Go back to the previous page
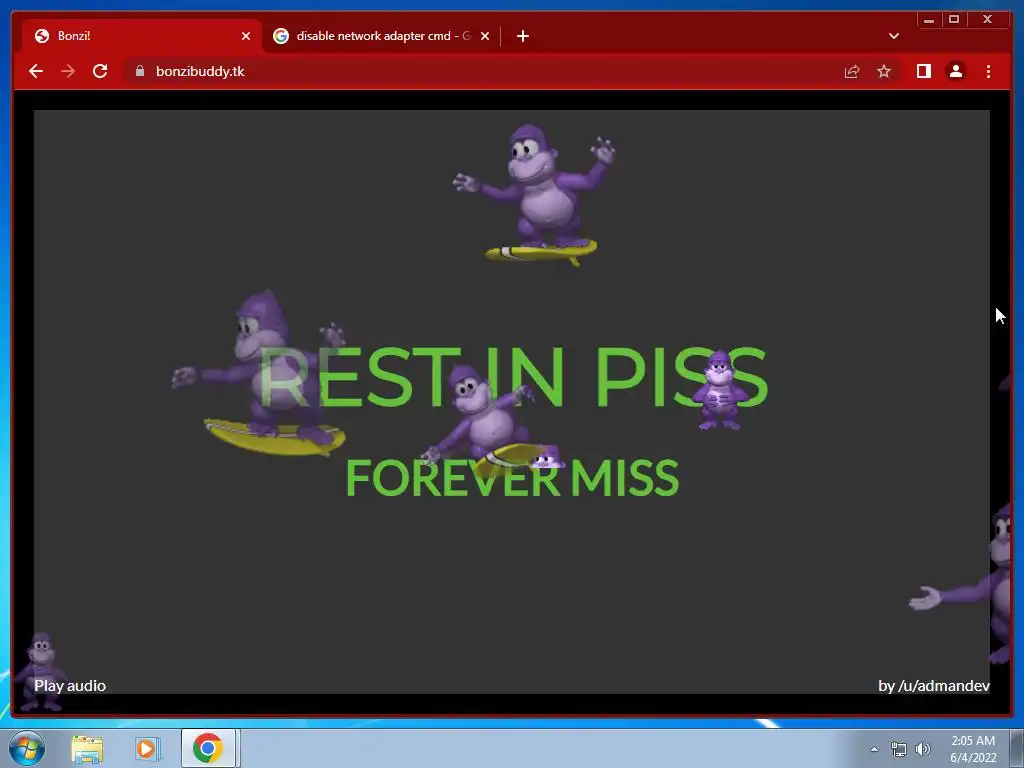Viewport: 1024px width, 768px height. tap(36, 71)
